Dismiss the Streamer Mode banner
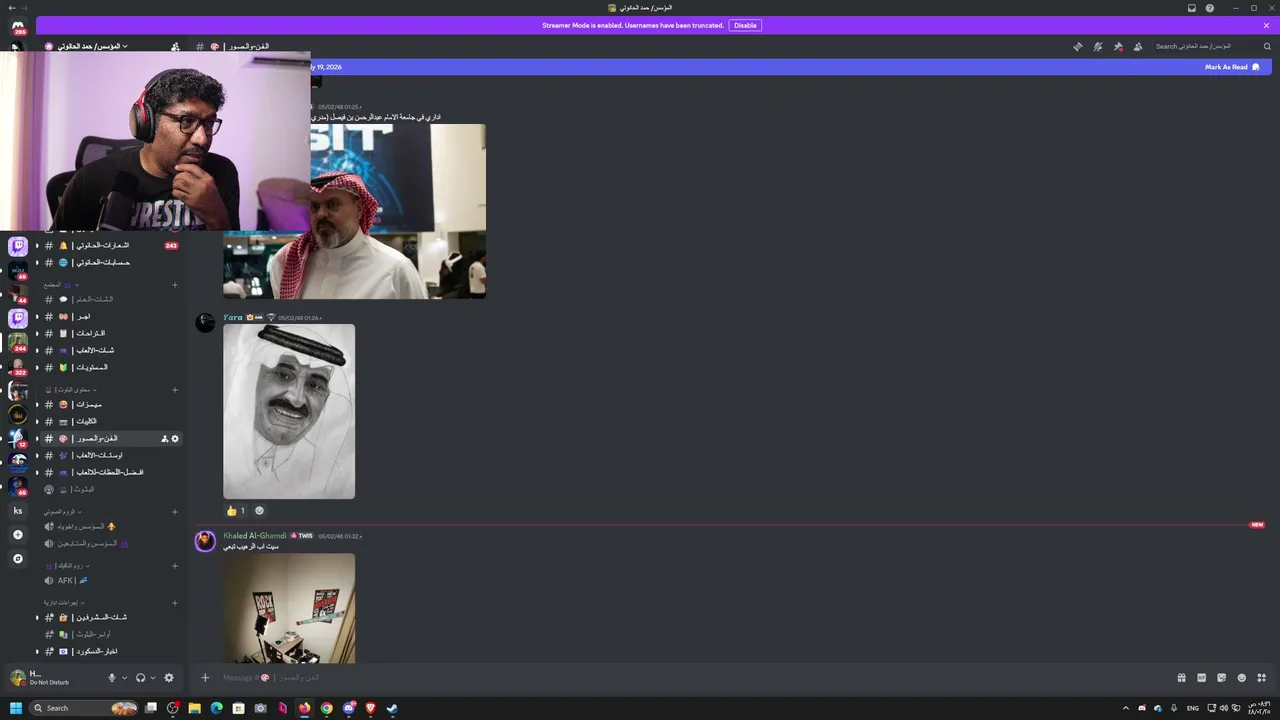This screenshot has width=1280, height=720. (x=1266, y=26)
